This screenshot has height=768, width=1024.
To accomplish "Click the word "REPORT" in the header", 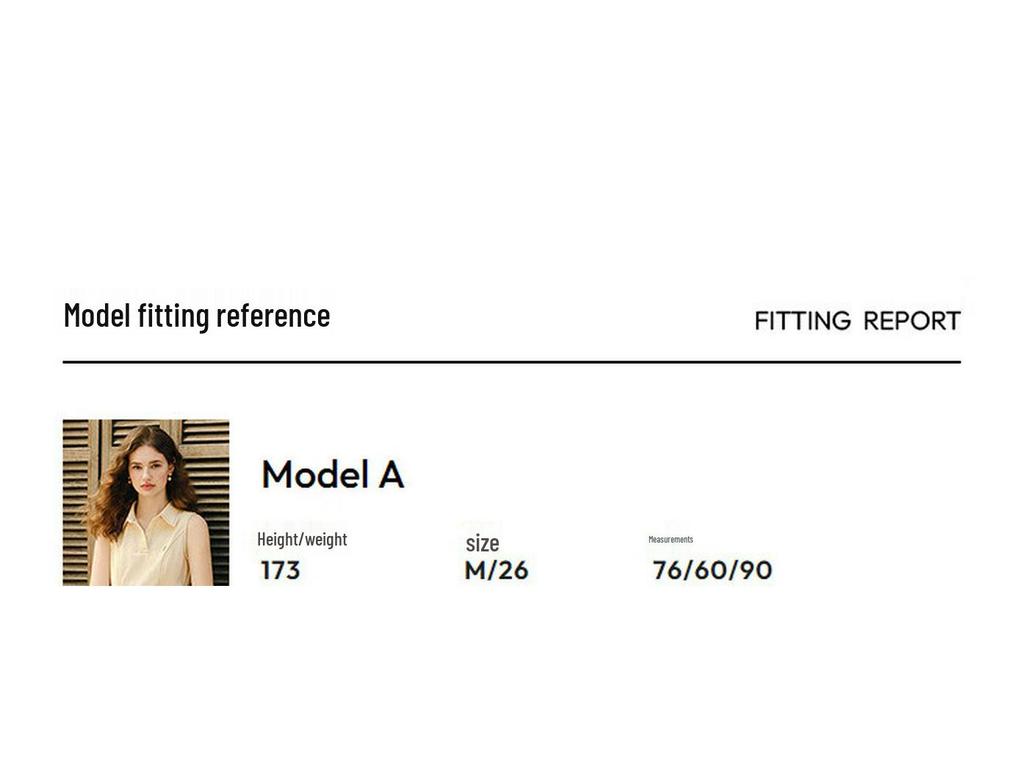I will [912, 321].
